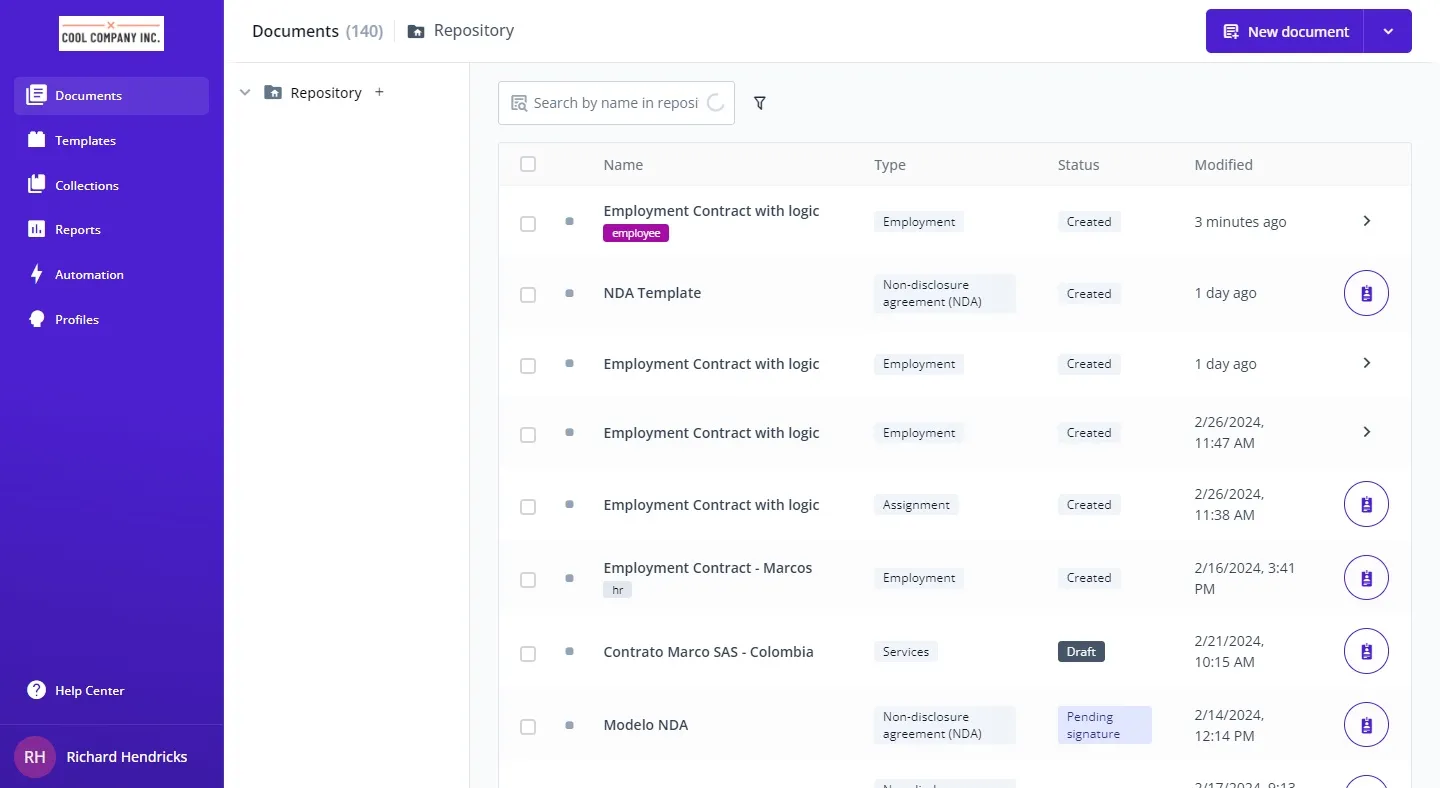
Task: Click the NDA Template row action icon
Action: tap(1366, 293)
